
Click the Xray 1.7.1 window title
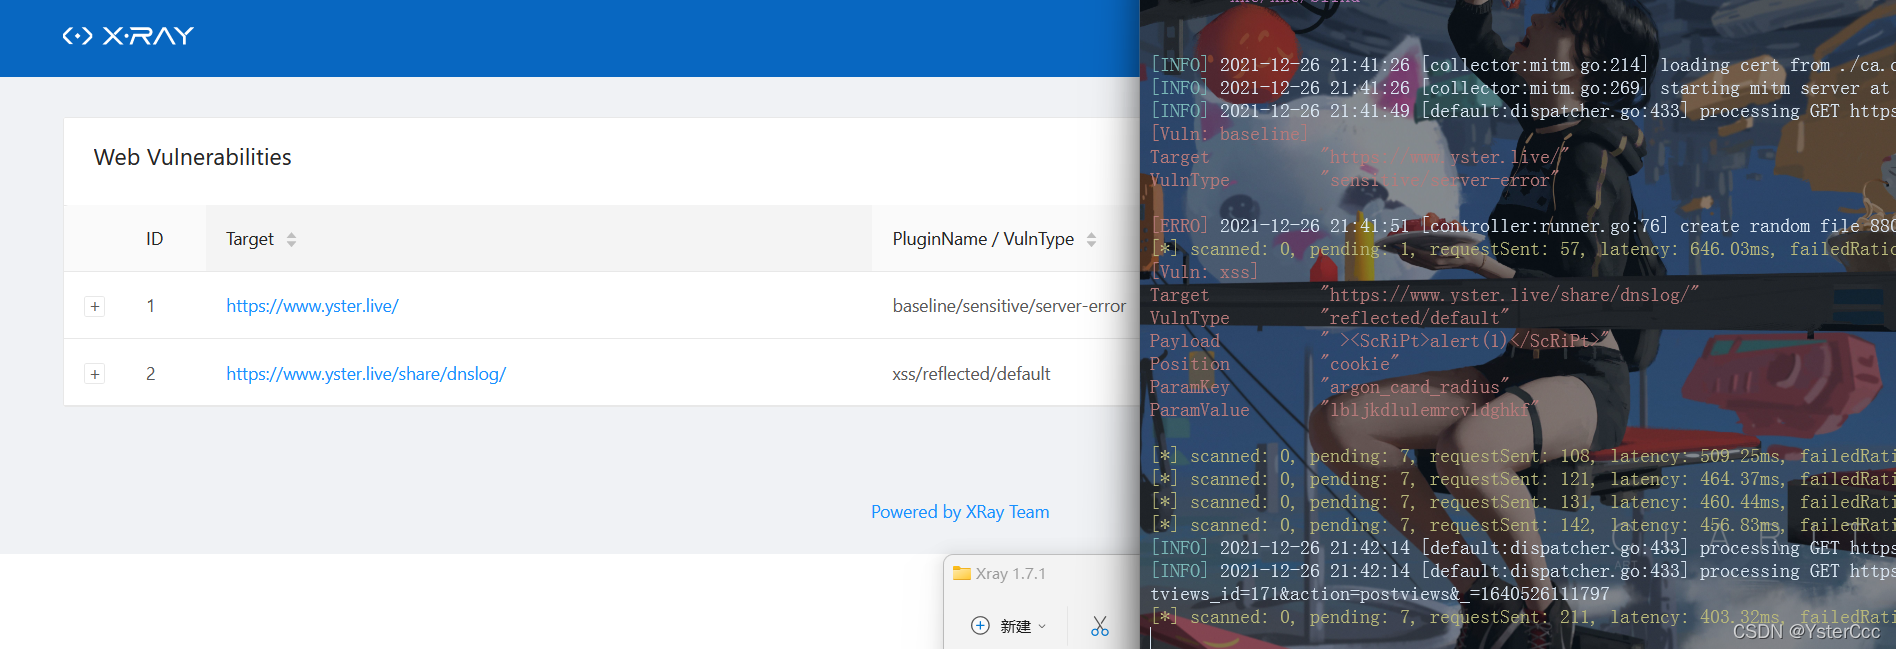coord(1011,573)
